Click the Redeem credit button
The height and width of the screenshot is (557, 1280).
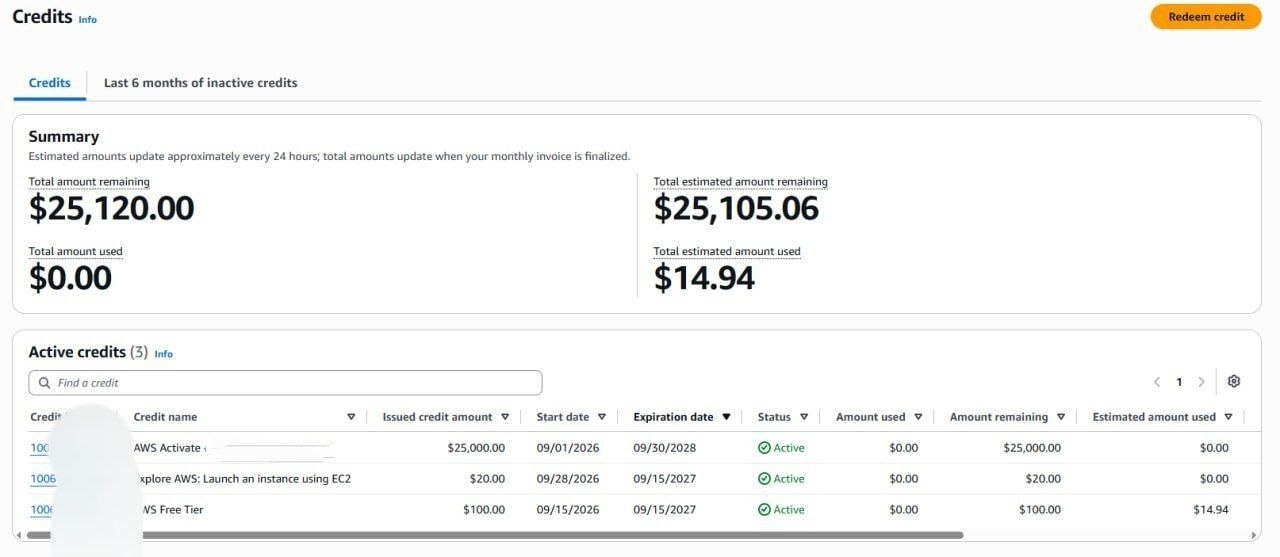[1206, 17]
